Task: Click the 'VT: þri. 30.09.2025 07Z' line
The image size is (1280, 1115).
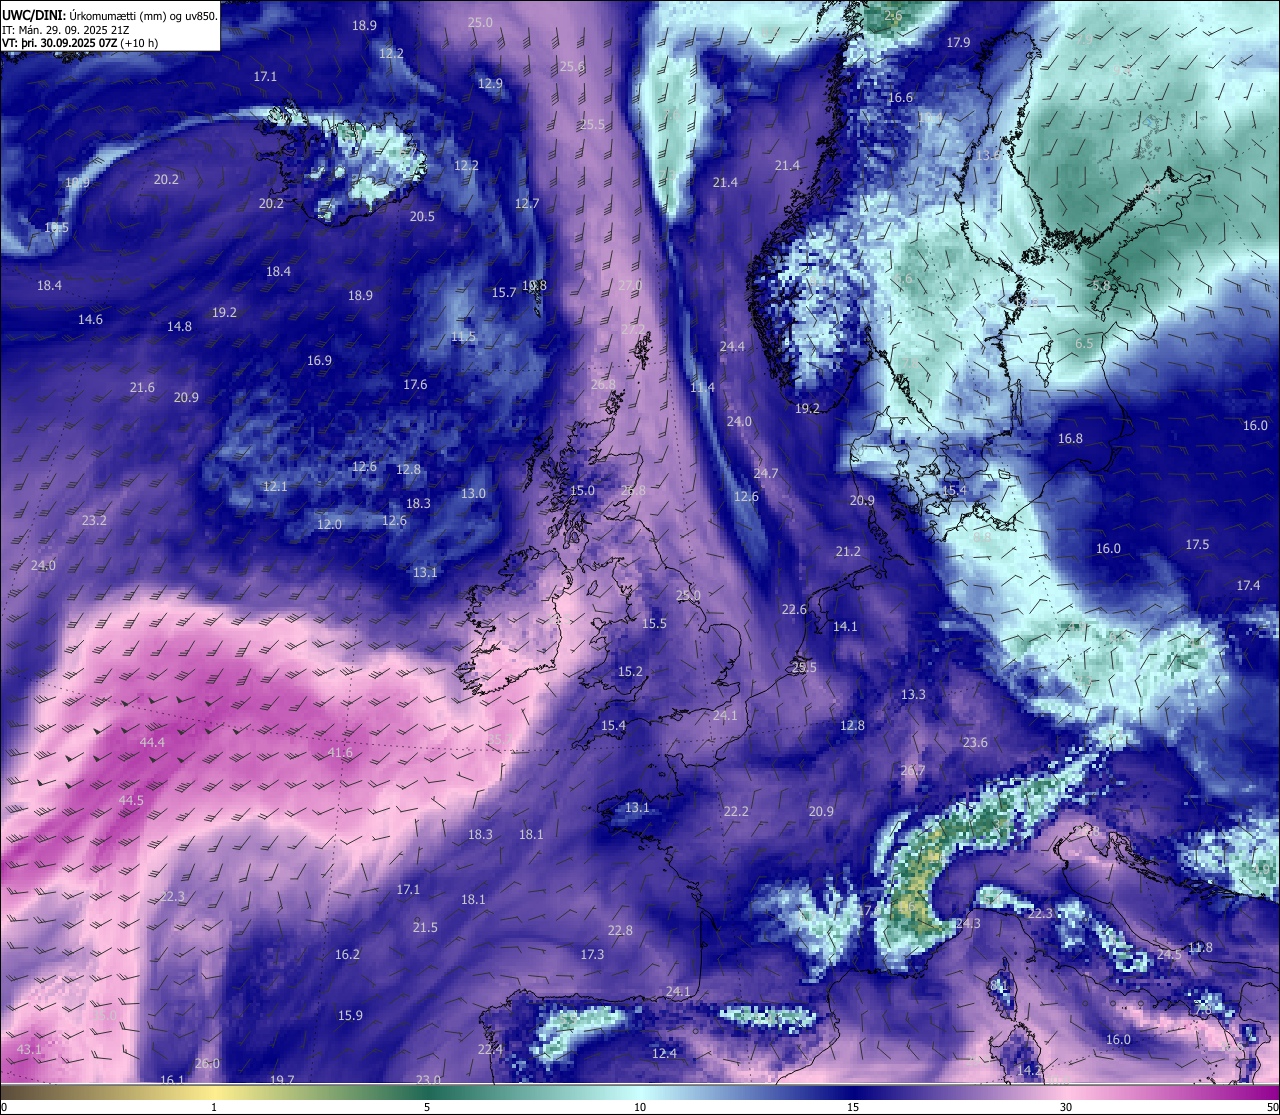Action: click(60, 43)
